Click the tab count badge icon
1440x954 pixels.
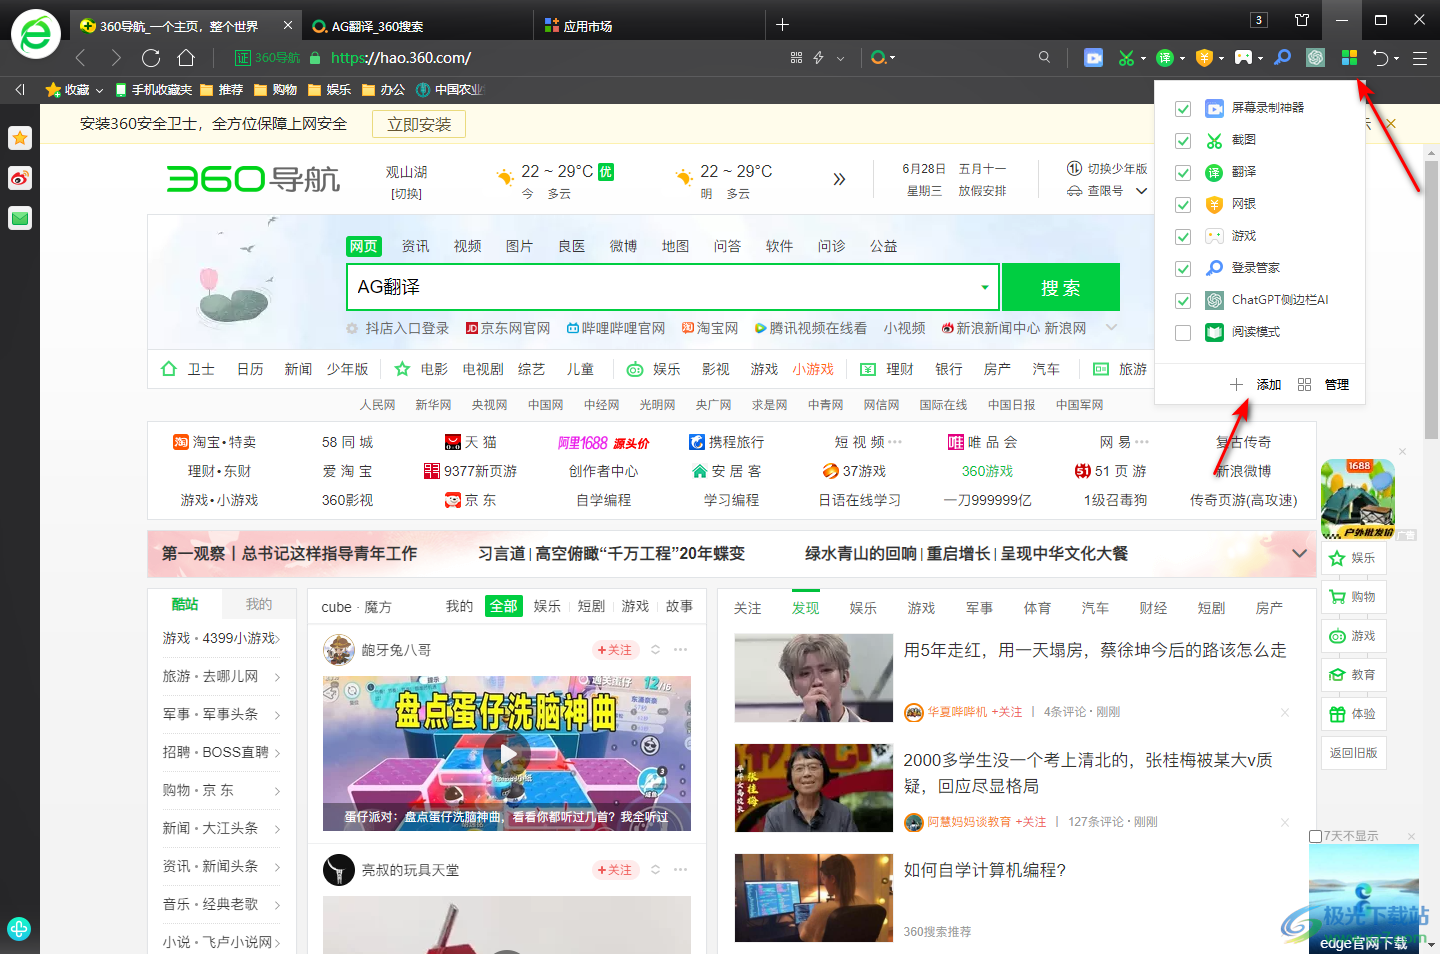pyautogui.click(x=1259, y=20)
